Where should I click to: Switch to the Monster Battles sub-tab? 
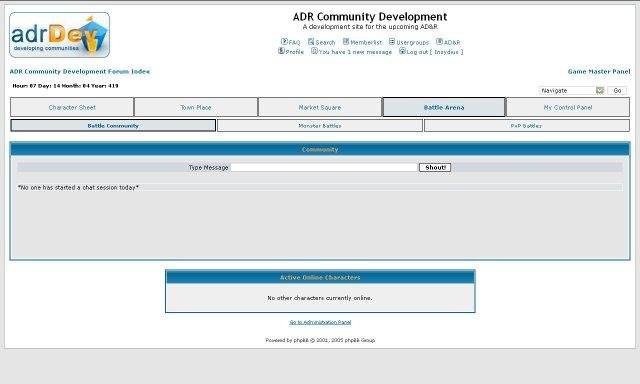tap(320, 126)
